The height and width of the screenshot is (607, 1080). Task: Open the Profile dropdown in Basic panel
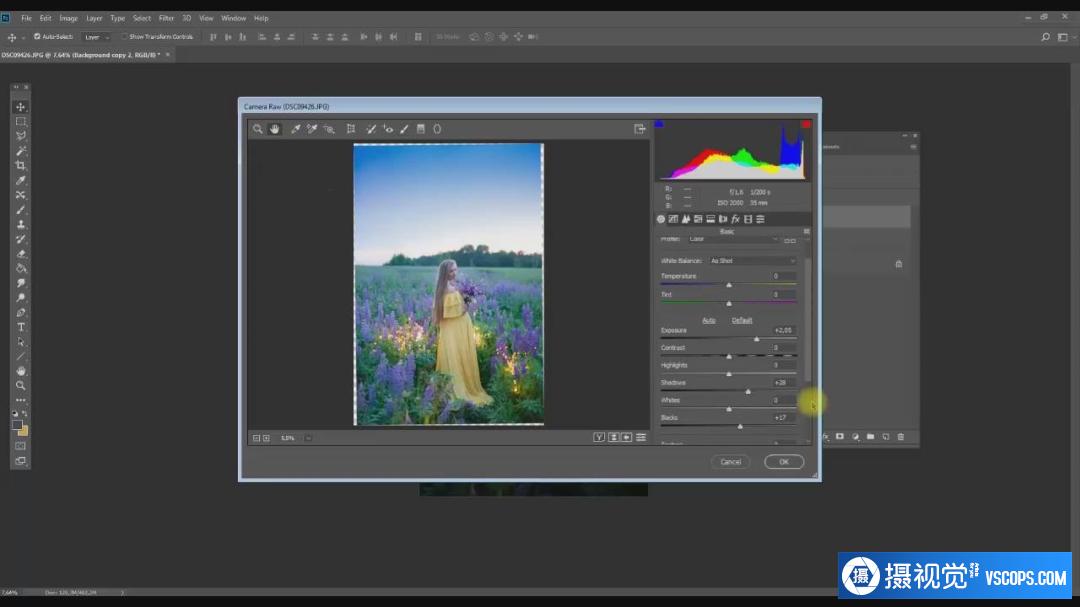[x=734, y=239]
